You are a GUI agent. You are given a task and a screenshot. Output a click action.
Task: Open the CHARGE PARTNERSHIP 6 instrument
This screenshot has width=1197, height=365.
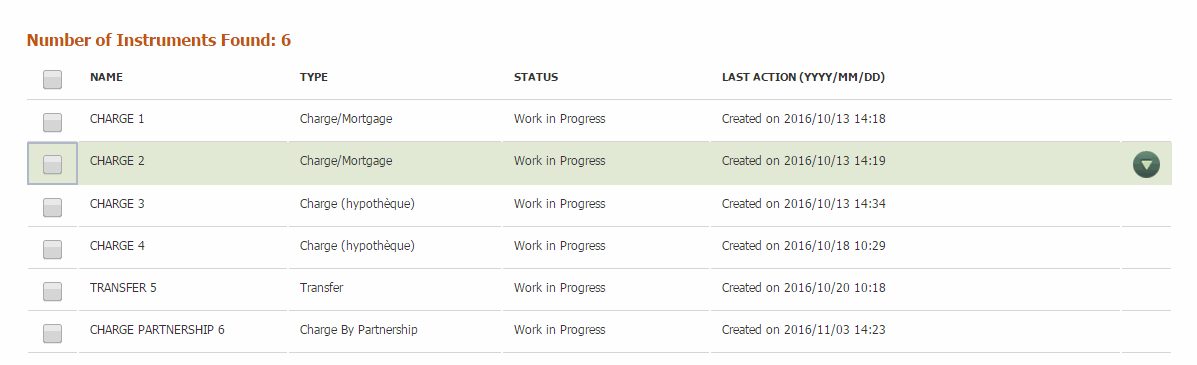[x=157, y=330]
